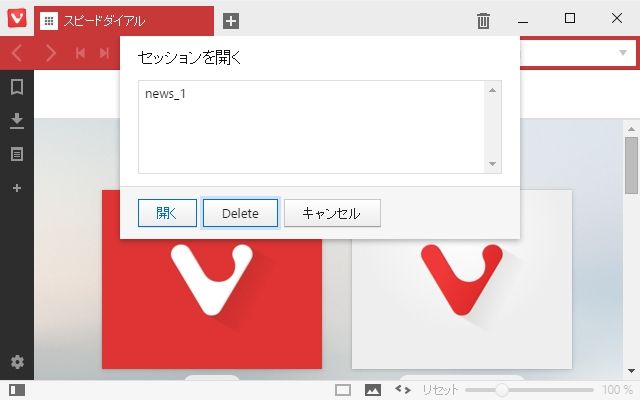Screen dimensions: 640x400
Task: Maximize the Vivaldi window
Action: coord(570,18)
